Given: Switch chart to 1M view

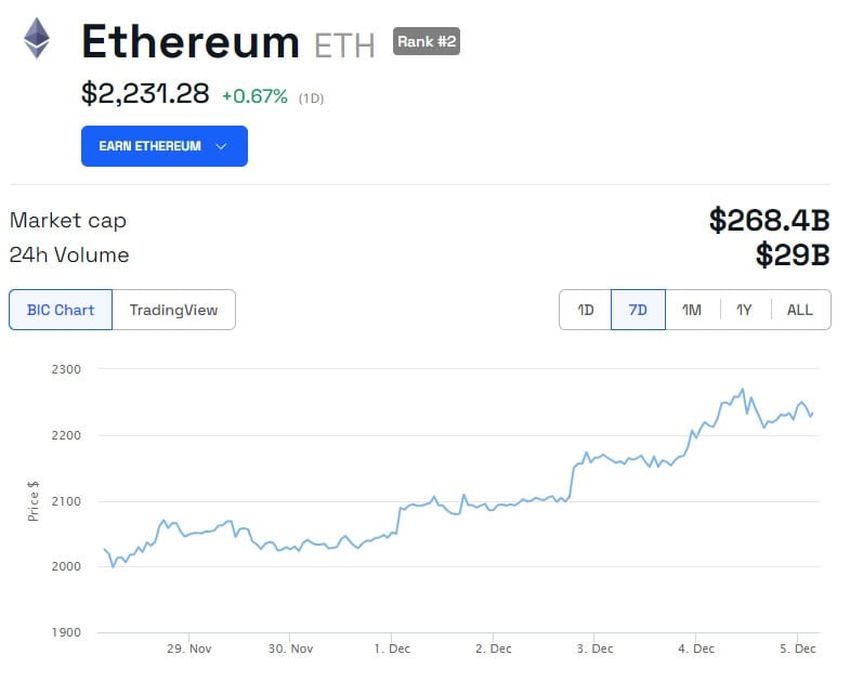Looking at the screenshot, I should point(690,310).
